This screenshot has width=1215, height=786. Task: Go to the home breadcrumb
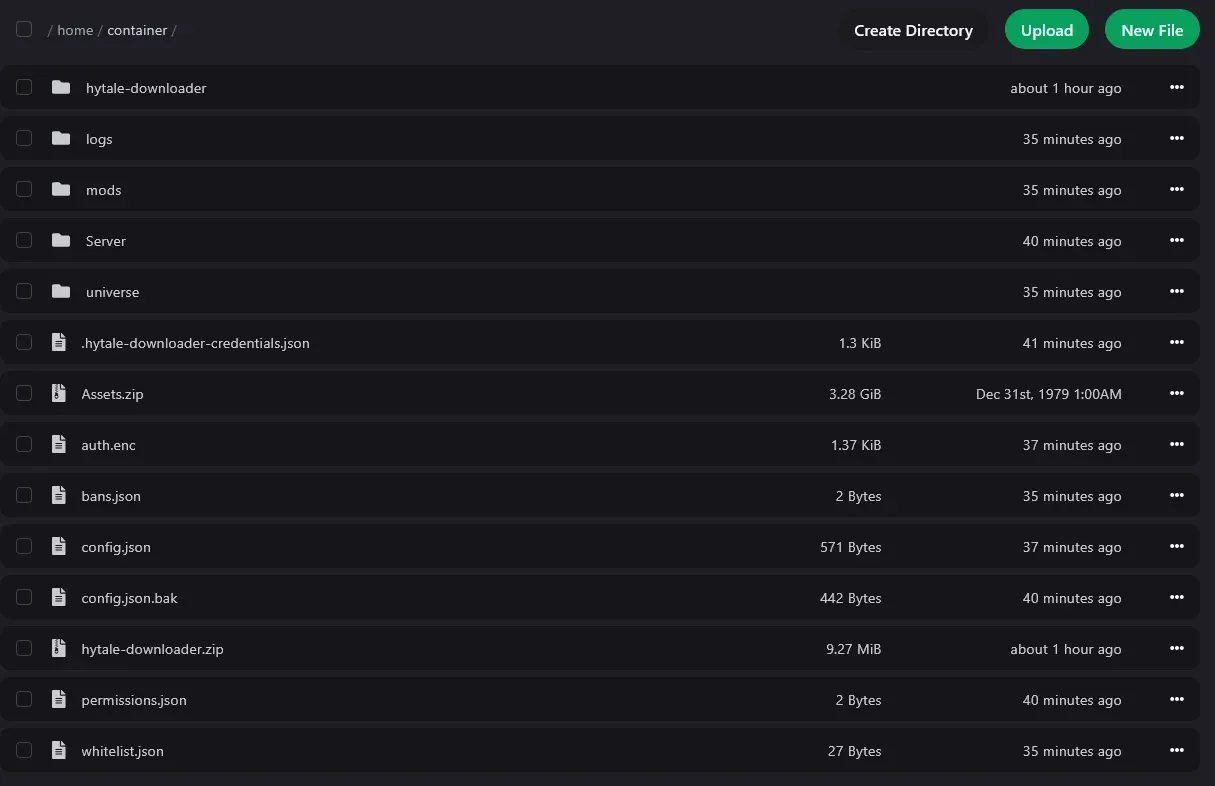75,30
